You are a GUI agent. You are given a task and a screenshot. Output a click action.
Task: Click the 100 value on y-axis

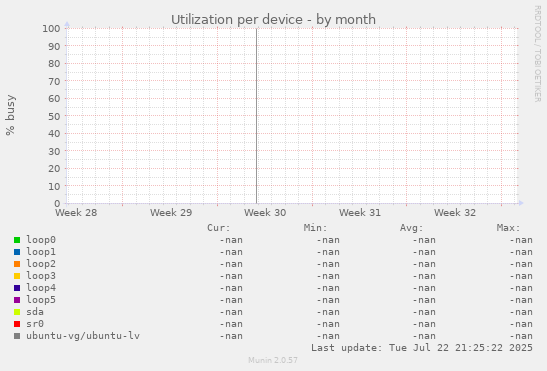click(51, 28)
